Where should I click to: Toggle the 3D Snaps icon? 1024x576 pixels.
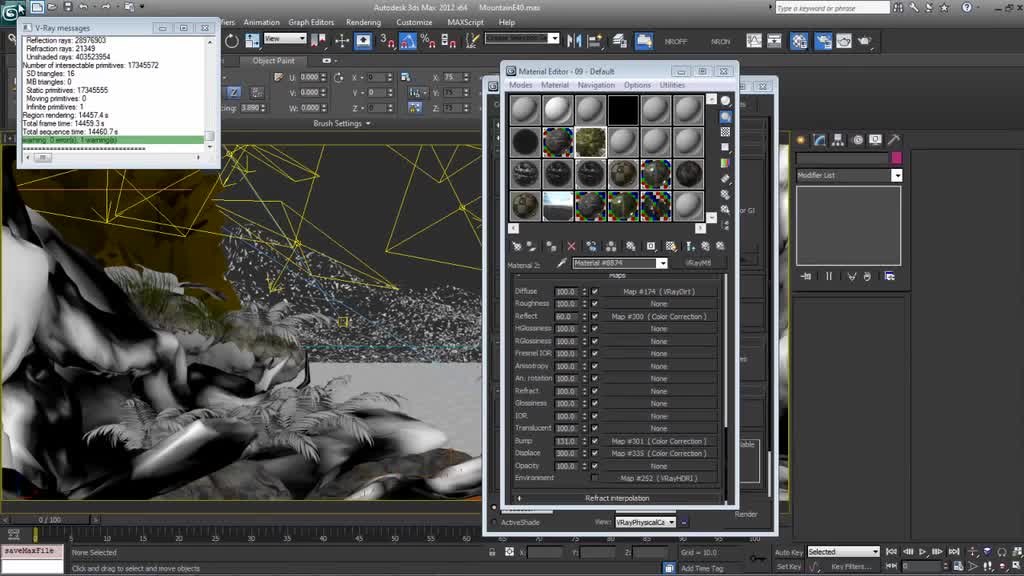(387, 41)
